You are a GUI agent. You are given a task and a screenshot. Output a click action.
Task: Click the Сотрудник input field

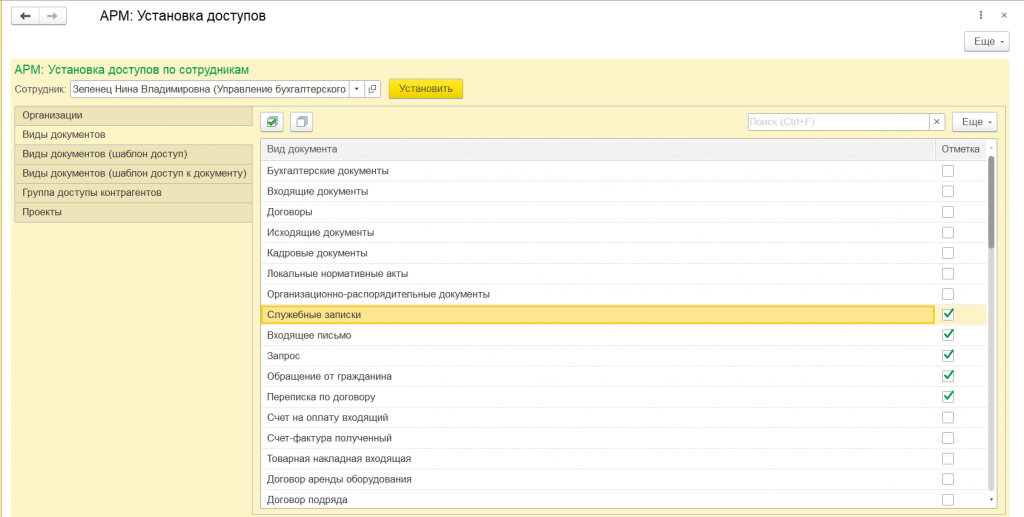pyautogui.click(x=210, y=89)
